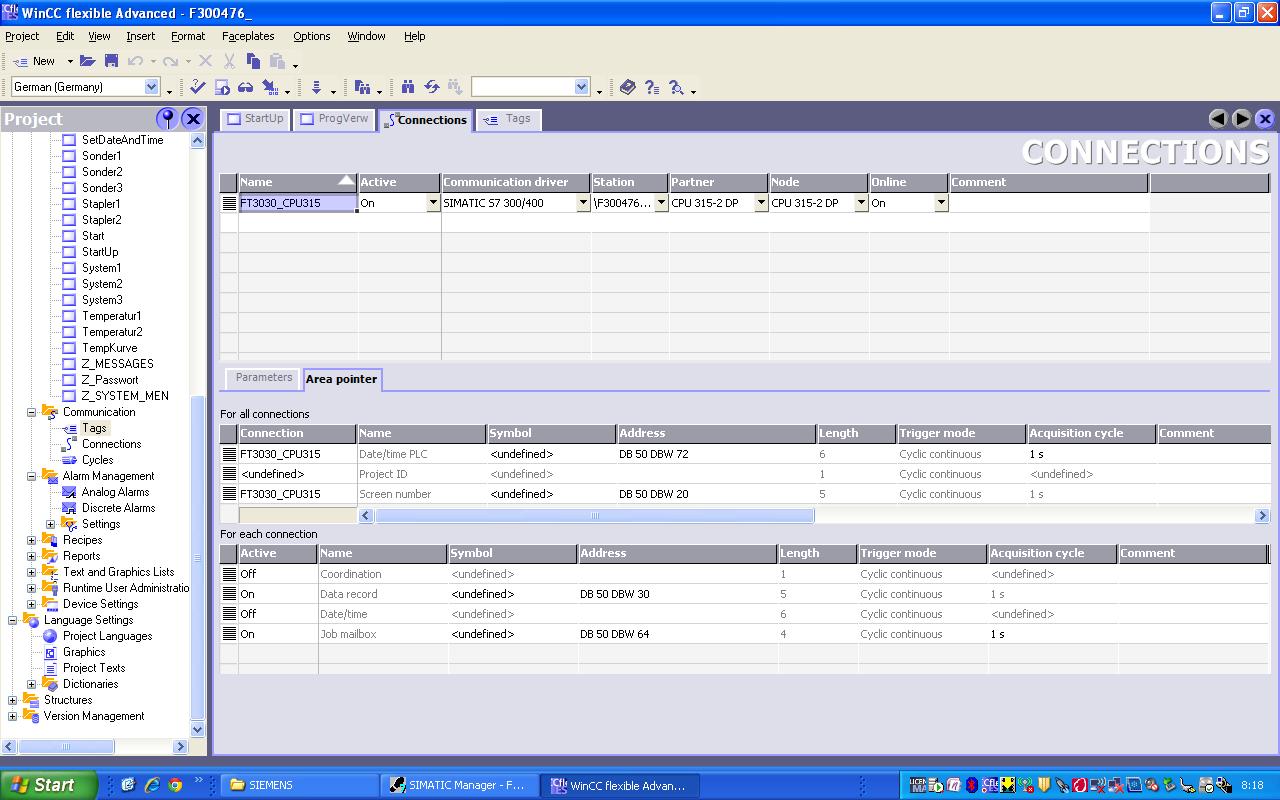This screenshot has width=1280, height=800.
Task: Select Project Languages in project tree
Action: pos(107,636)
